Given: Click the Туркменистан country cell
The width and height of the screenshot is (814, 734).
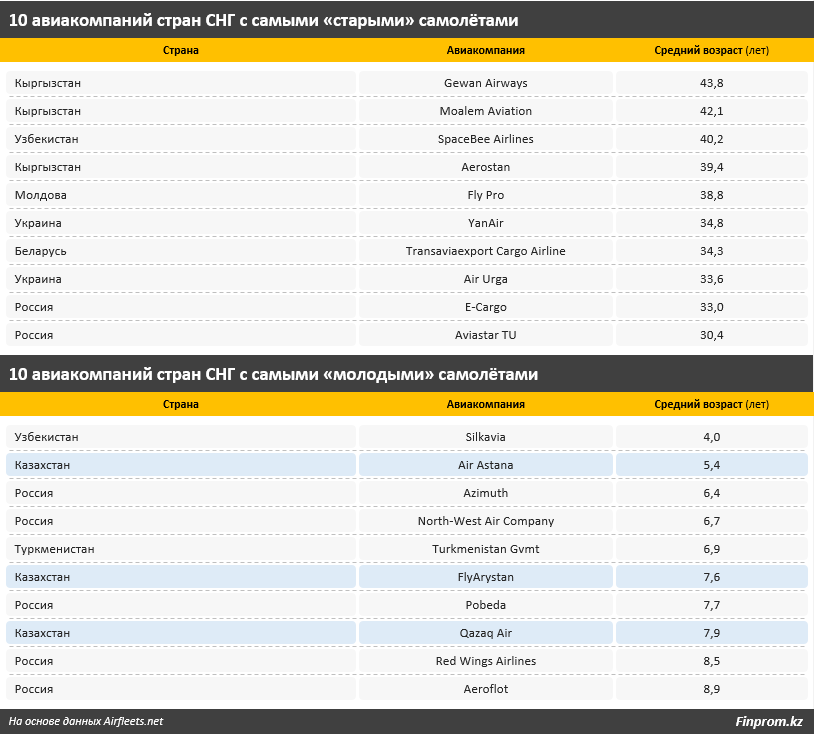Looking at the screenshot, I should 181,549.
